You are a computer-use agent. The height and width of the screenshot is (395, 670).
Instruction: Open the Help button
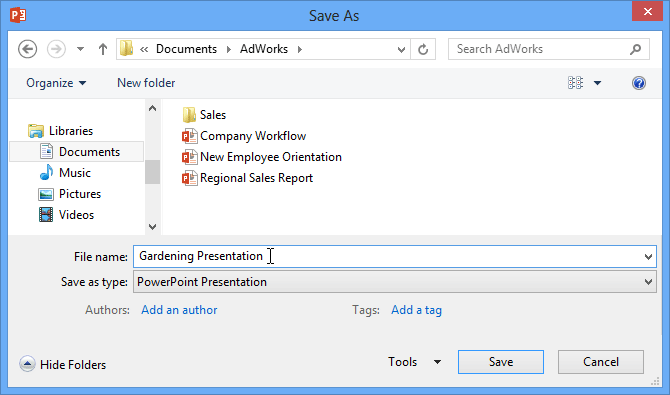click(x=639, y=83)
